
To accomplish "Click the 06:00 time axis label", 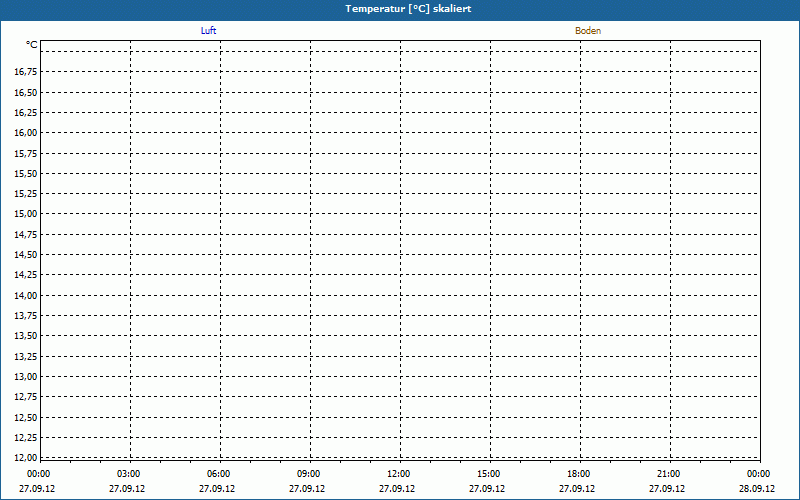I will click(x=218, y=474).
